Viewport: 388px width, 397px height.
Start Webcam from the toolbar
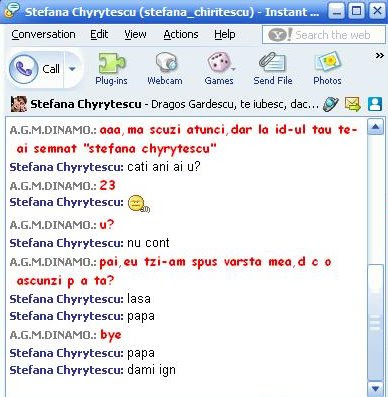(x=165, y=69)
